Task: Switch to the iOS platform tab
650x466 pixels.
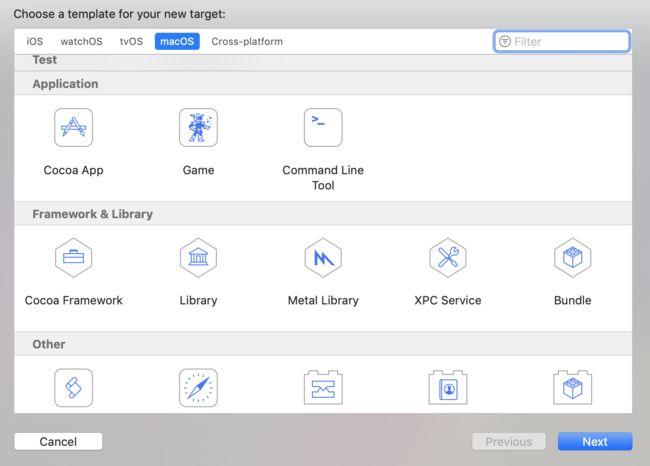Action: tap(34, 41)
